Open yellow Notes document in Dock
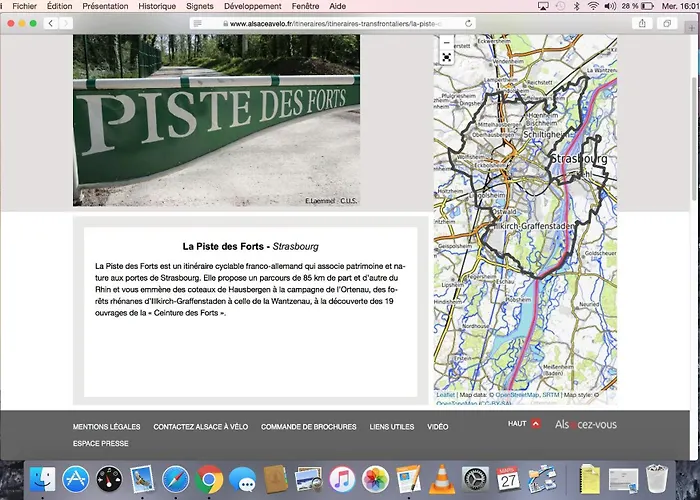 tap(590, 479)
